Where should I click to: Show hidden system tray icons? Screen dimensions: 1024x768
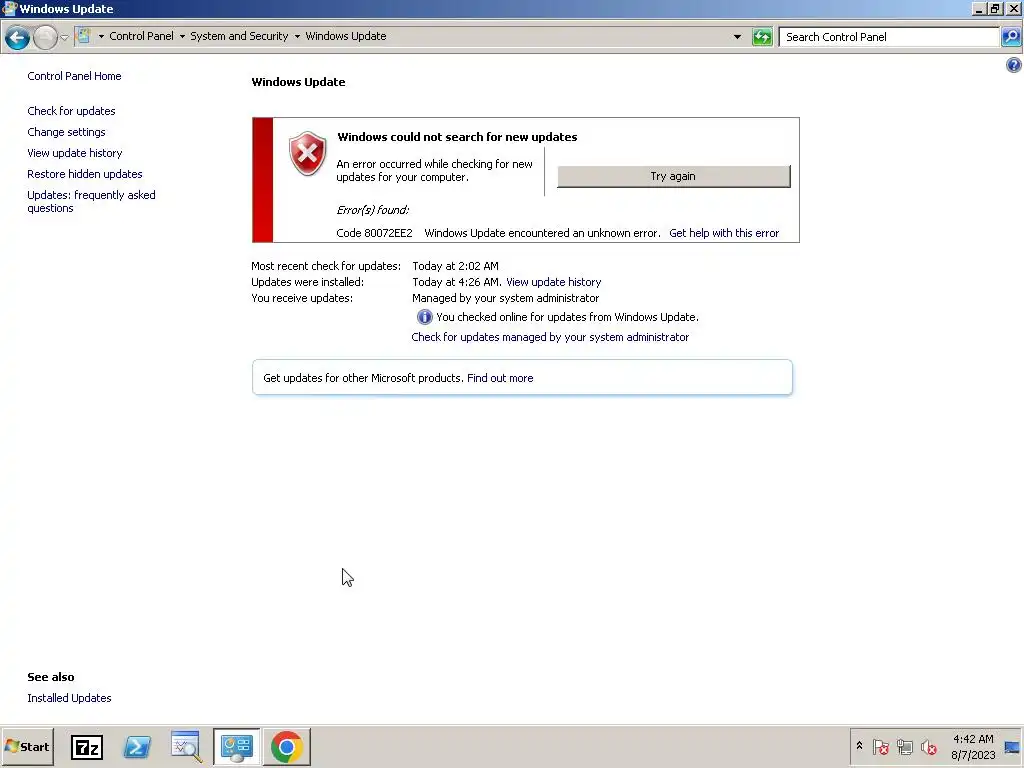pyautogui.click(x=859, y=746)
